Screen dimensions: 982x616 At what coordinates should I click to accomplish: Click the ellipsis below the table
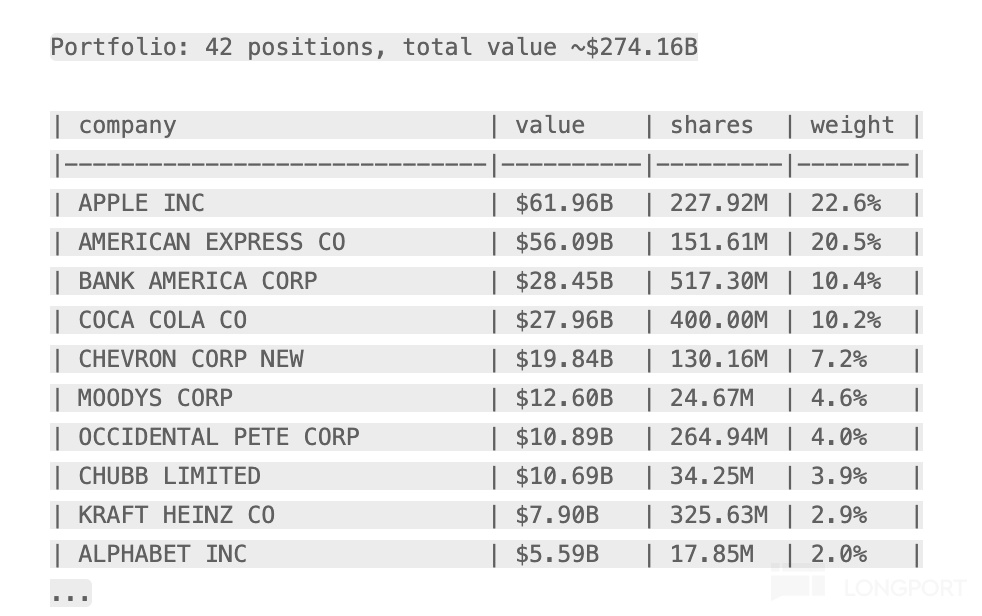click(70, 594)
